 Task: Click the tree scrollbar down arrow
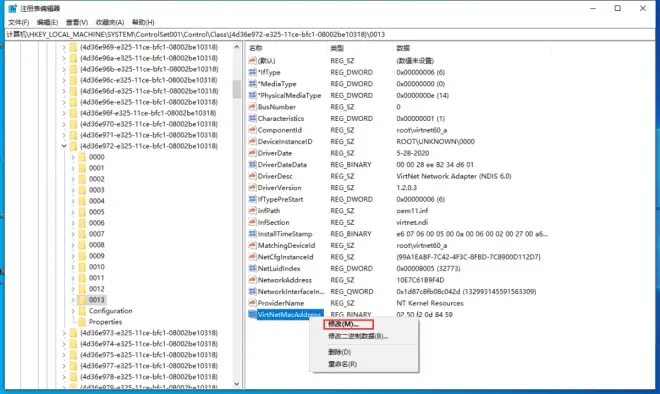click(237, 383)
